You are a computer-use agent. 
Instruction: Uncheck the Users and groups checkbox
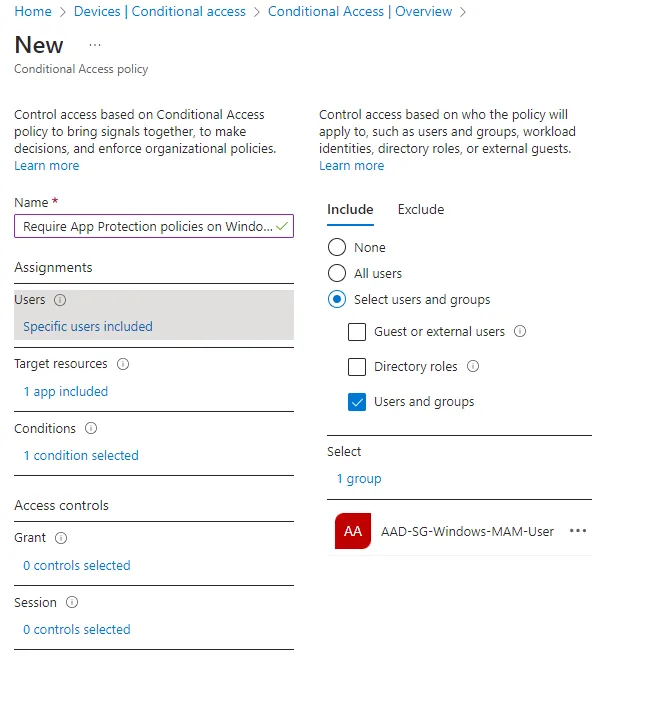point(357,402)
